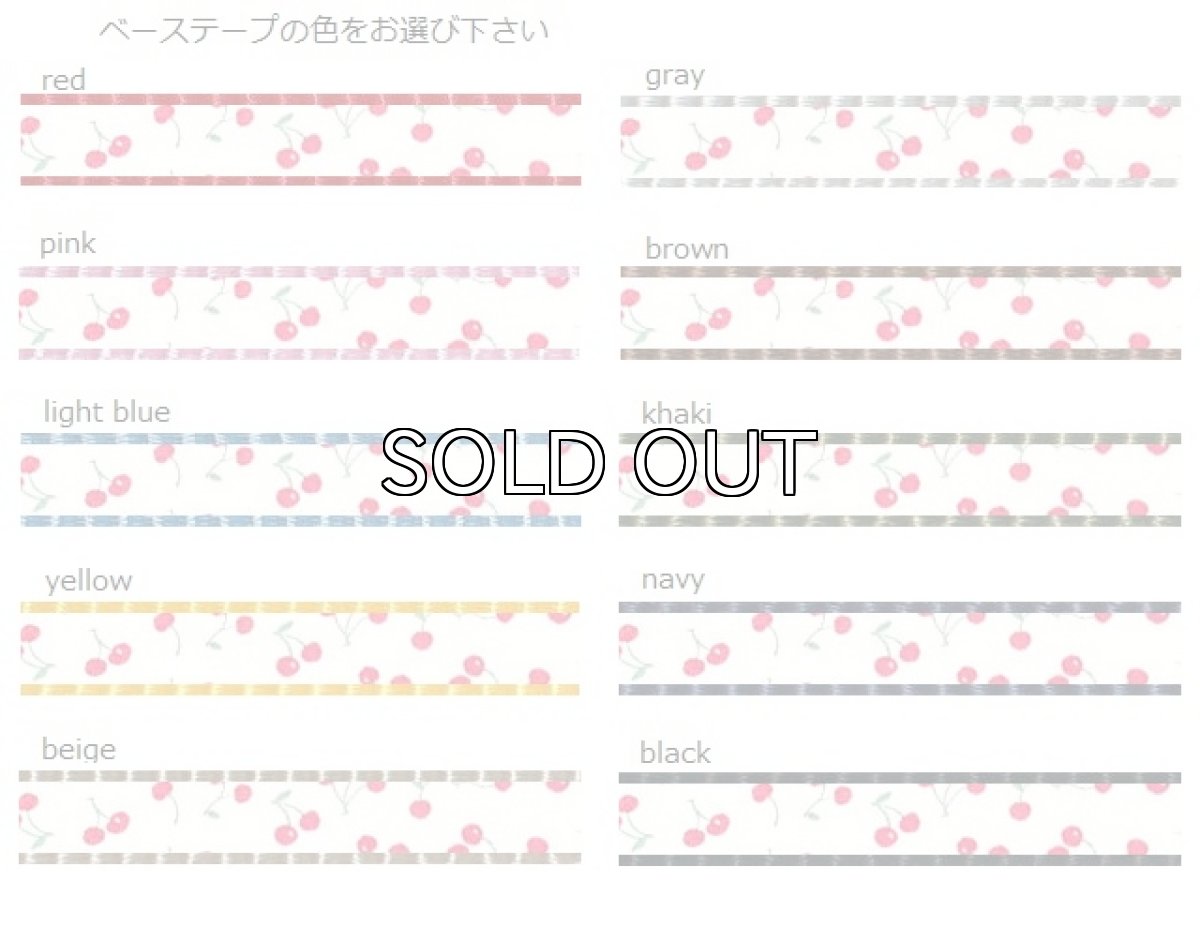The width and height of the screenshot is (1200, 926).
Task: Choose the beige tape color strip
Action: (x=300, y=817)
